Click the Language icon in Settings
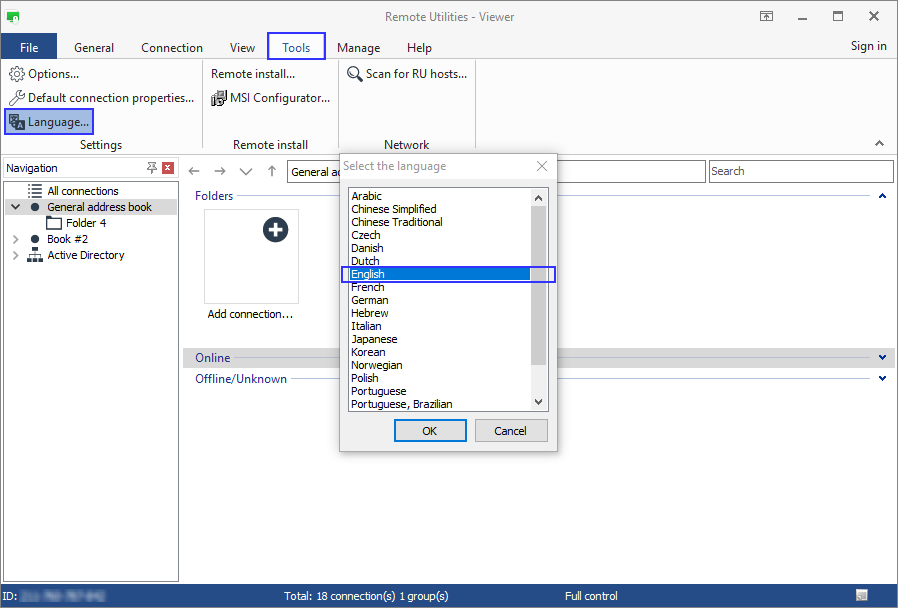 click(17, 122)
